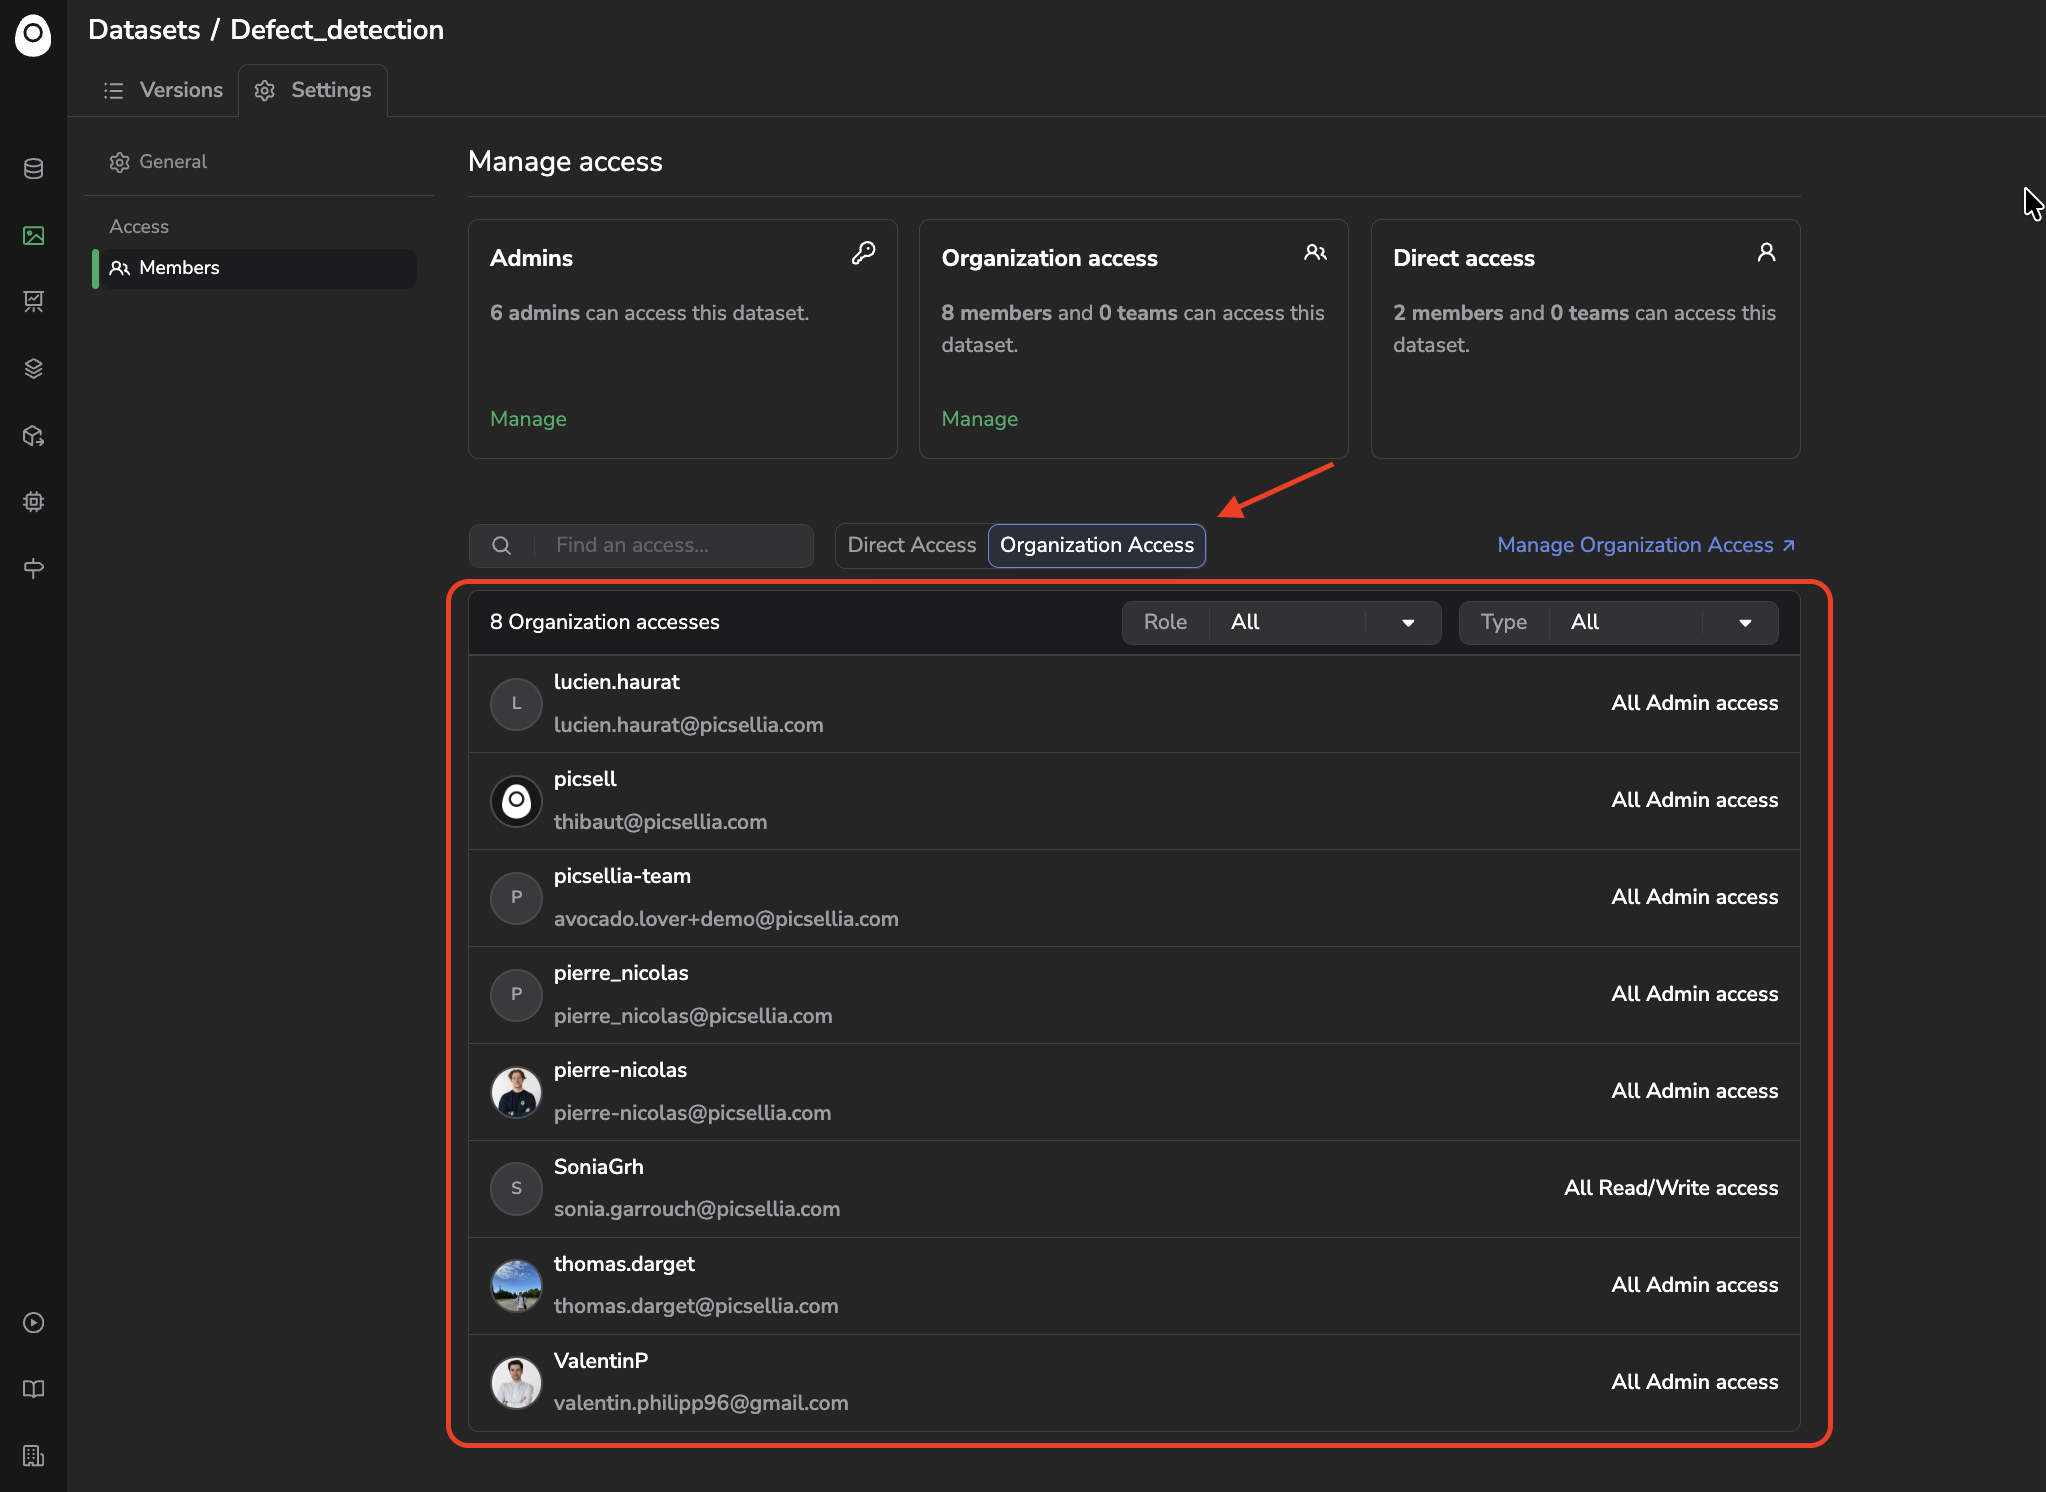
Task: Click Manage link in Admins card
Action: click(528, 419)
